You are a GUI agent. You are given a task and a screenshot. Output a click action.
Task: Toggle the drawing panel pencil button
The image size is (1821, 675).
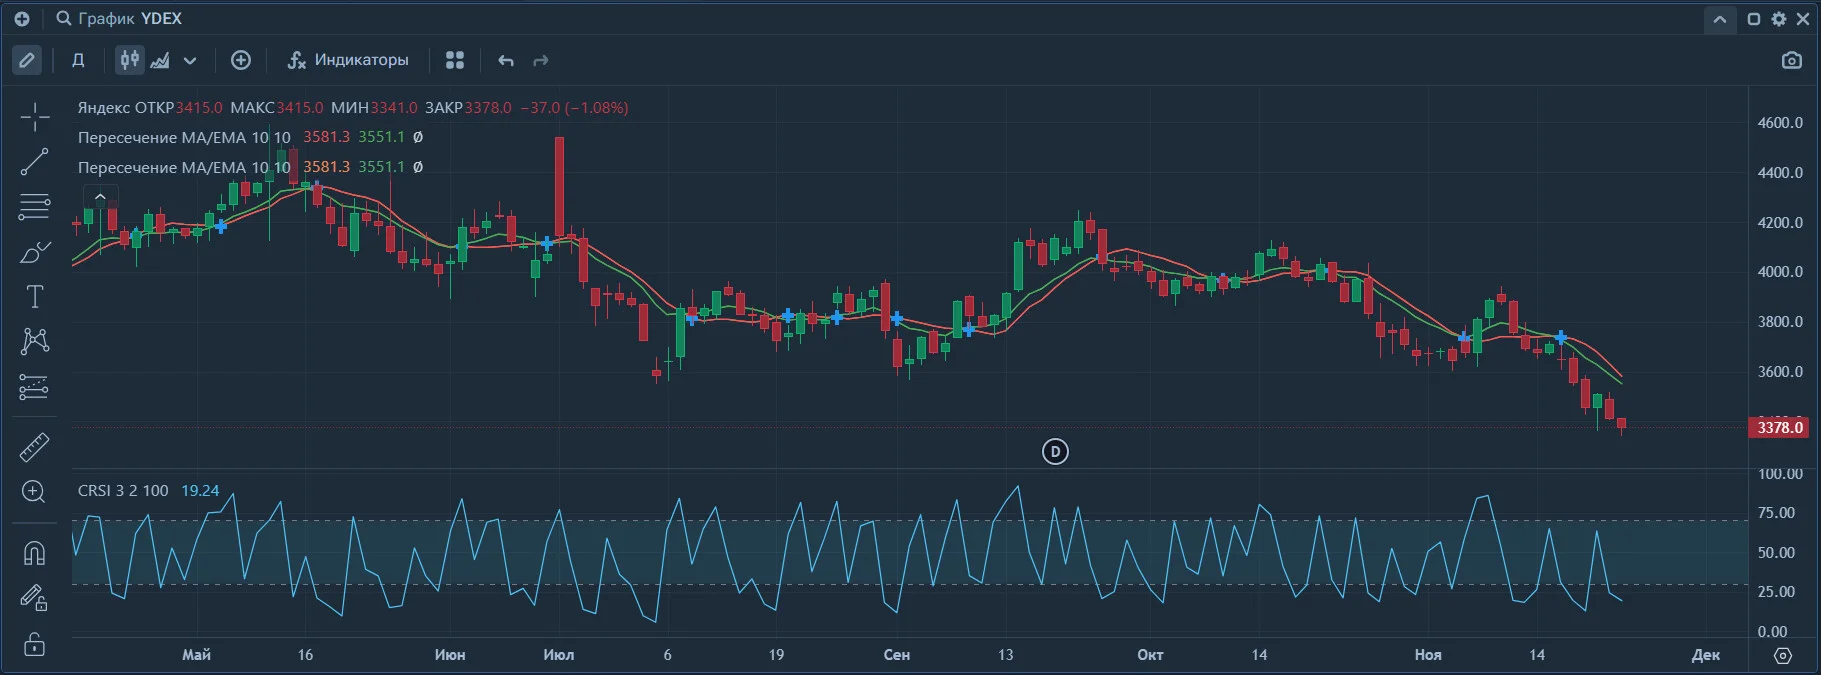click(x=27, y=60)
